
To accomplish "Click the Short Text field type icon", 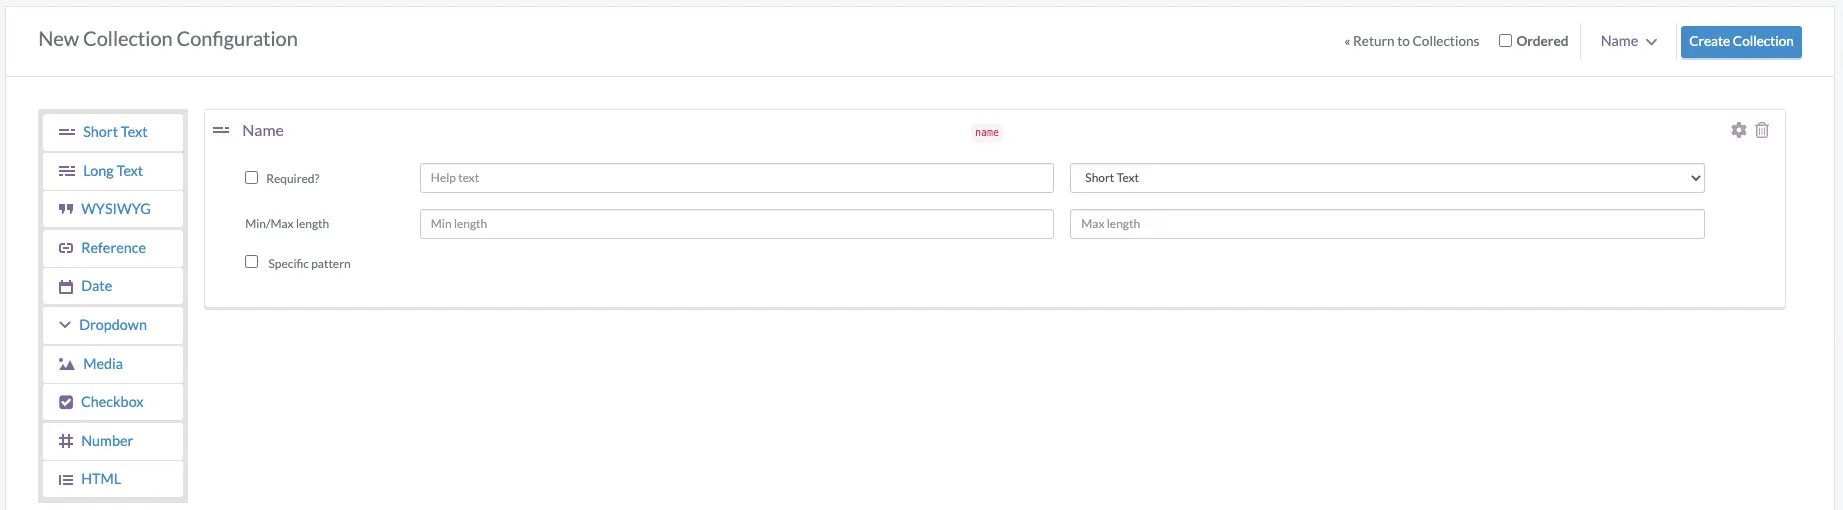I will click(67, 132).
